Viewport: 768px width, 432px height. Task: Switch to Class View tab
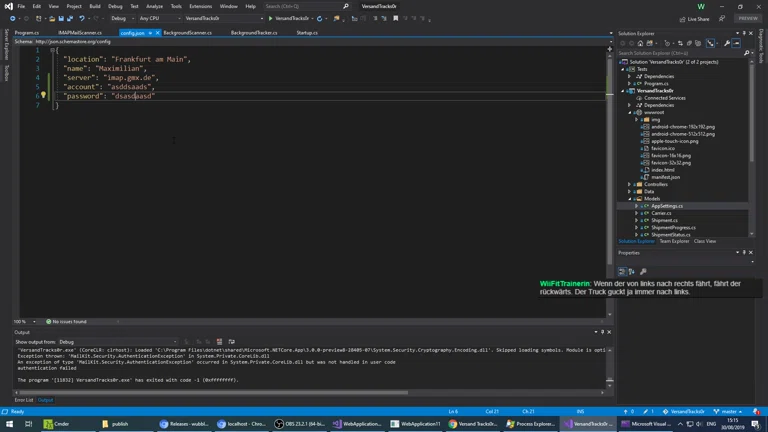(705, 241)
